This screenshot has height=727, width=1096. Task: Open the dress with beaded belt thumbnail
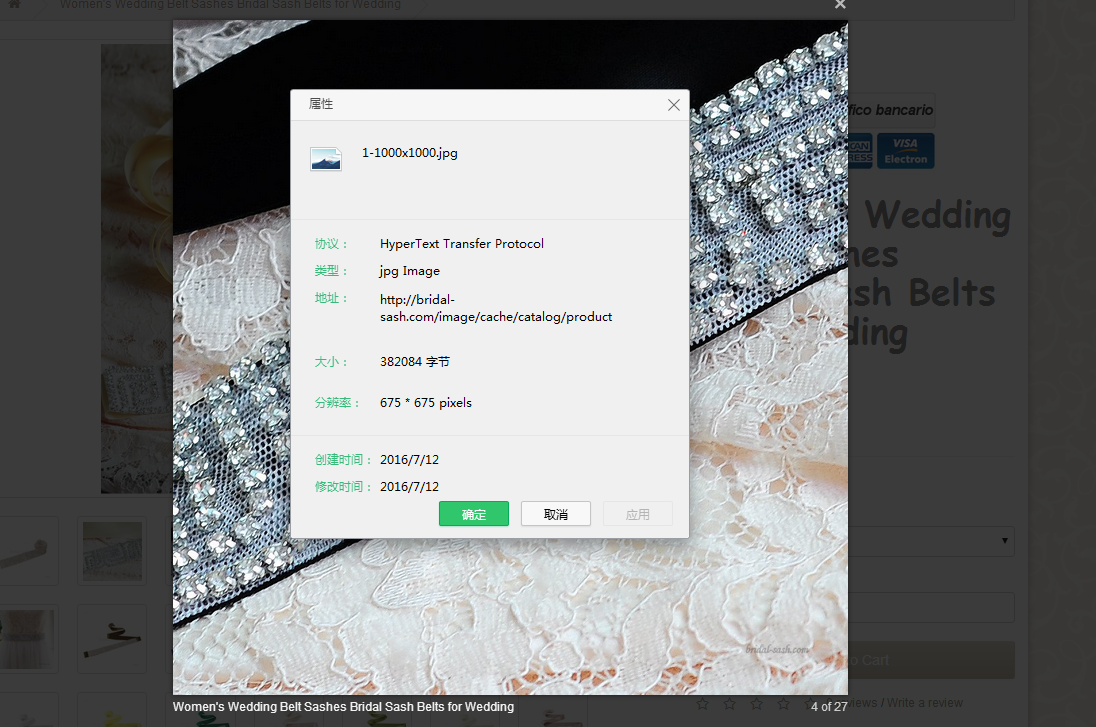pos(28,639)
